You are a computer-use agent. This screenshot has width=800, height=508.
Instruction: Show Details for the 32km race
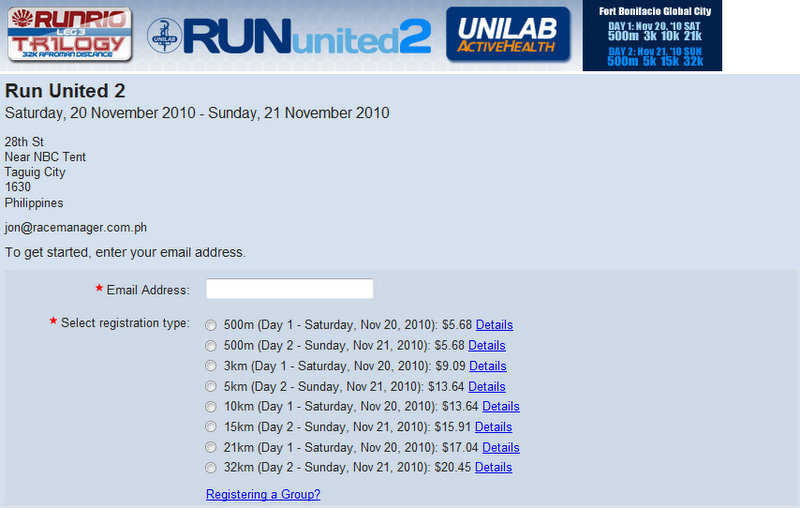coord(493,468)
